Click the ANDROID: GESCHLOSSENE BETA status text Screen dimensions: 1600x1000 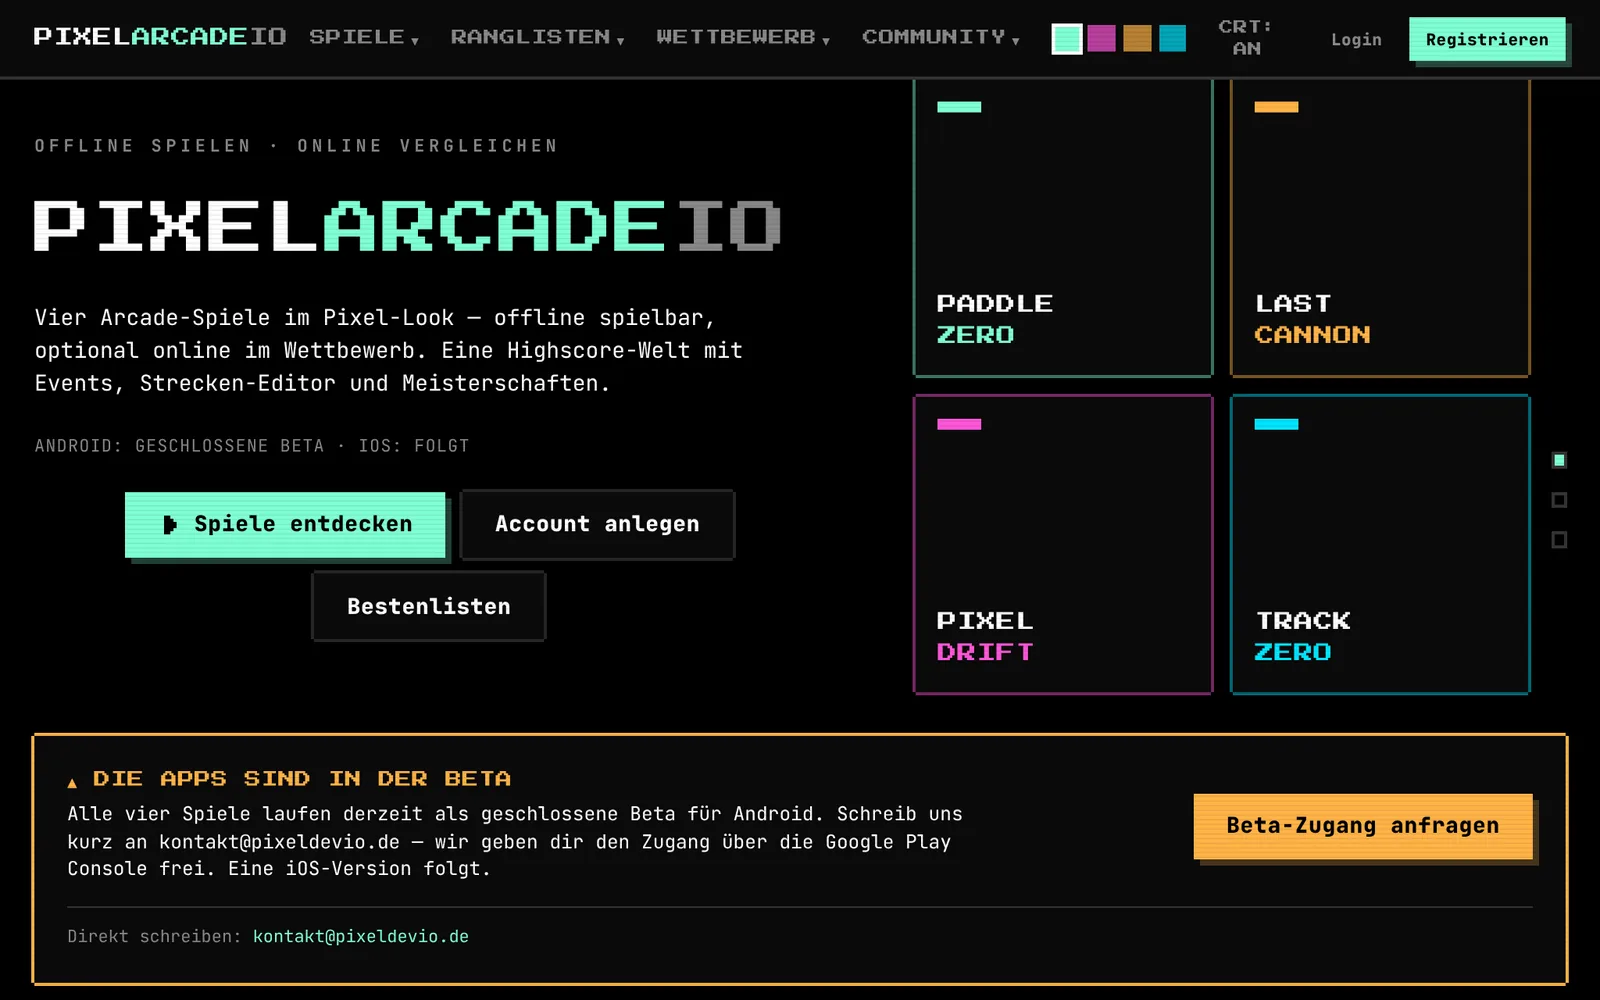pos(252,446)
